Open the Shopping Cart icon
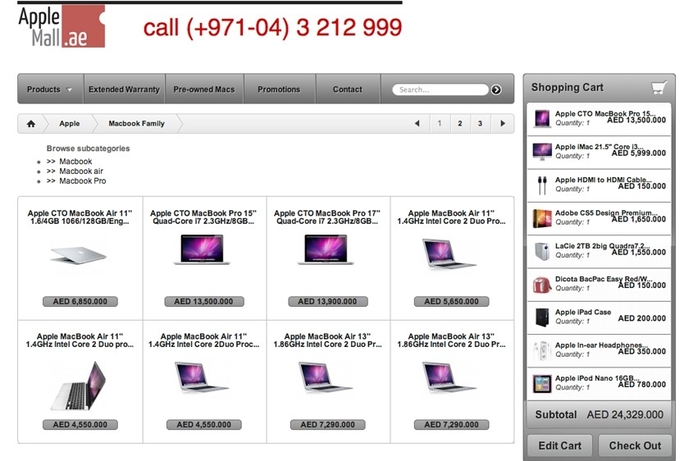This screenshot has width=693, height=461. coord(659,87)
